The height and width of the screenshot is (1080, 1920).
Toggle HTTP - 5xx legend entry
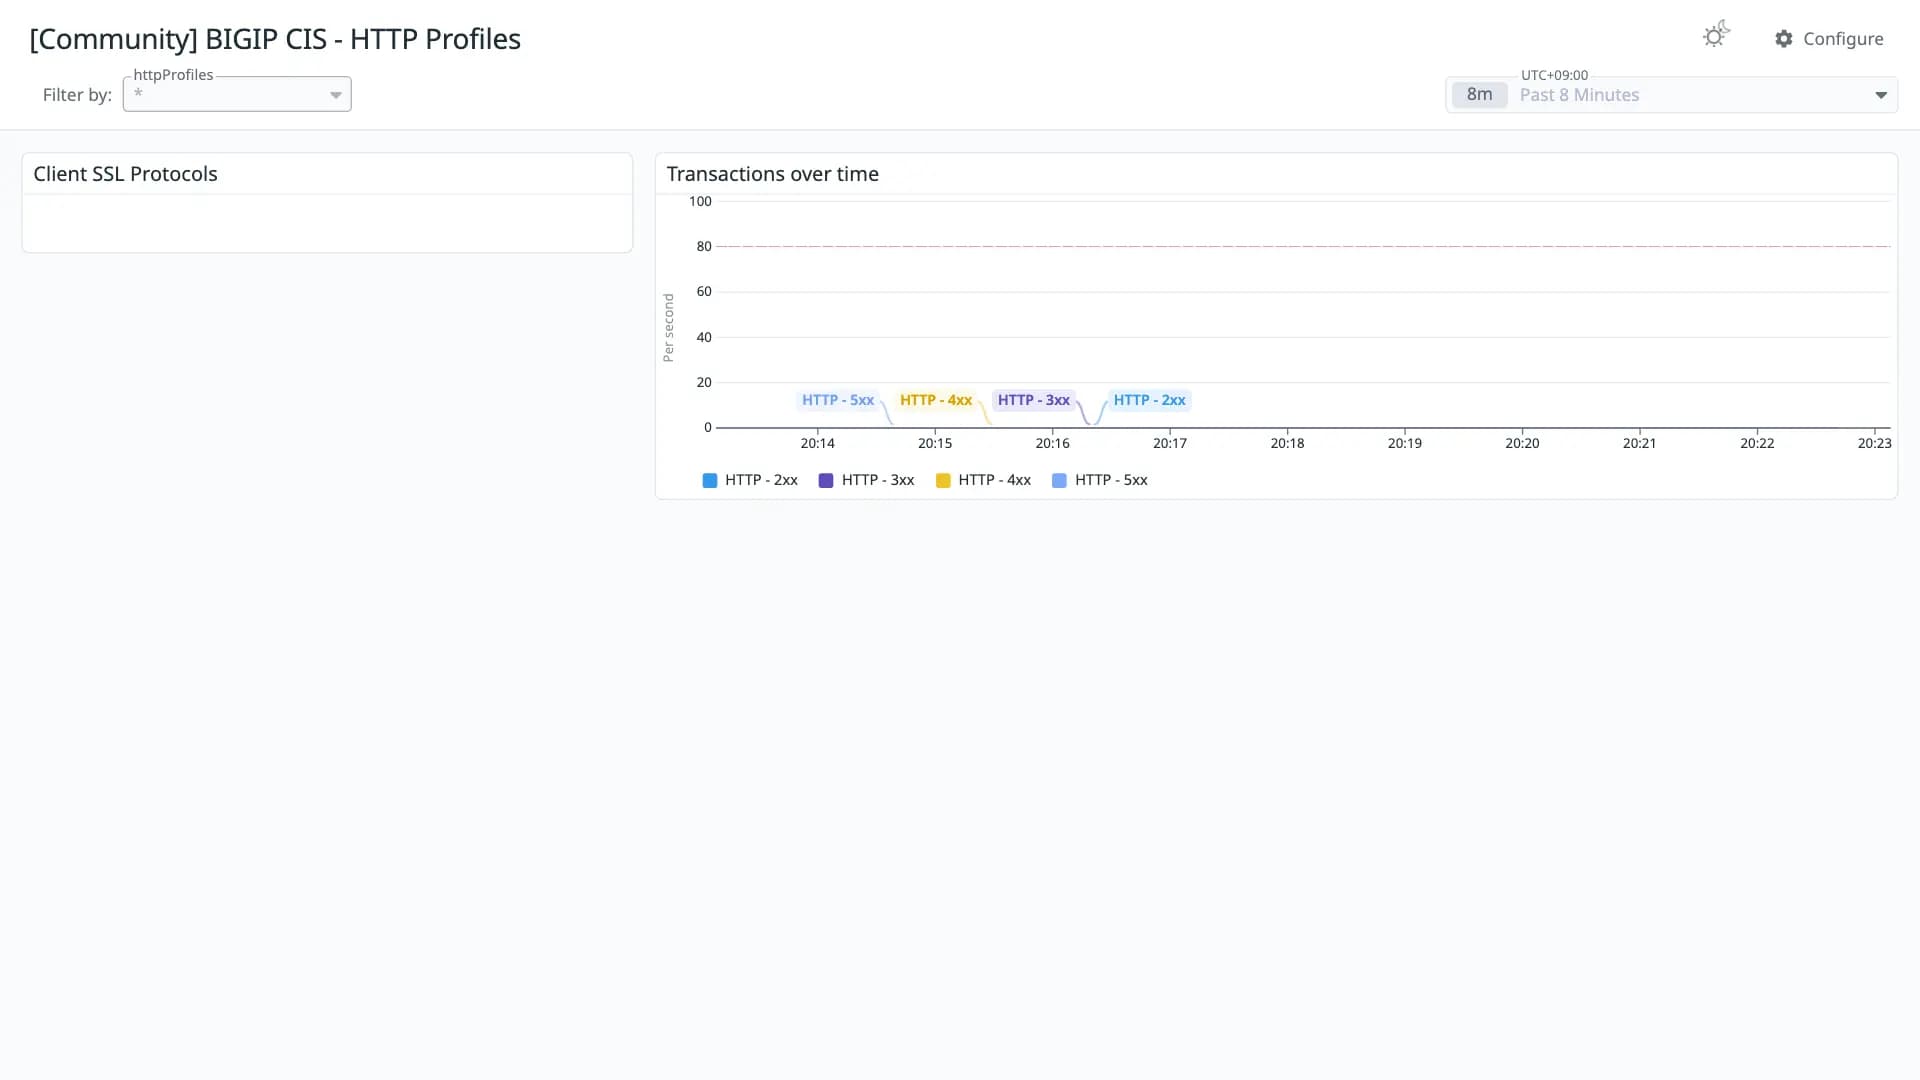pos(1100,480)
